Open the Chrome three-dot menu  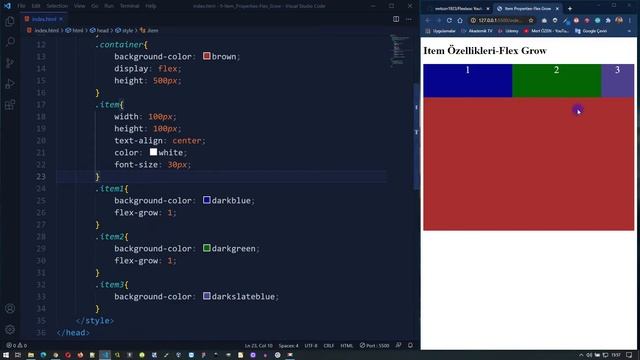630,20
